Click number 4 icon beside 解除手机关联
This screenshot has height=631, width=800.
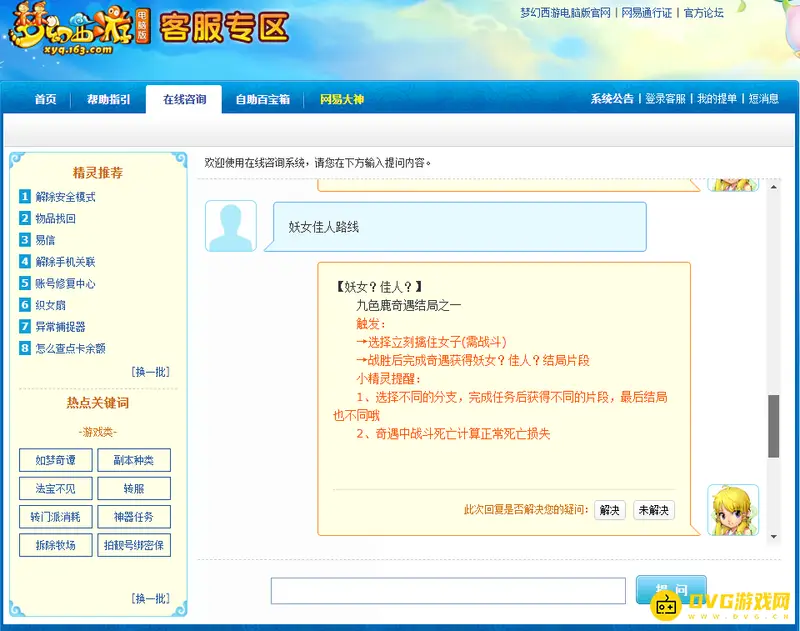tap(24, 262)
